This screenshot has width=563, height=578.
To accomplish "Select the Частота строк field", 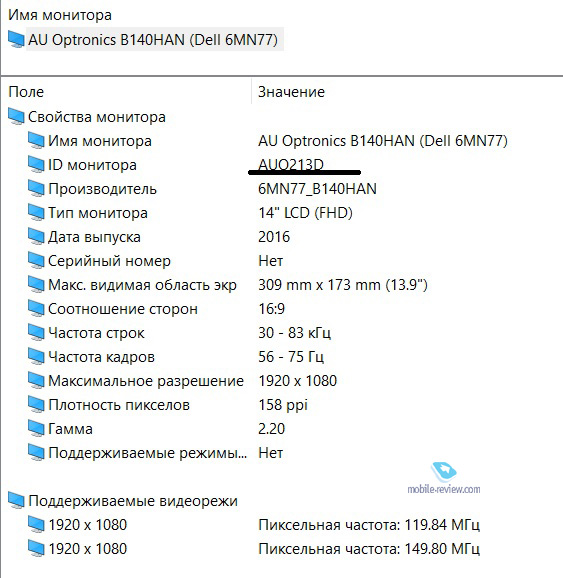I will 96,333.
